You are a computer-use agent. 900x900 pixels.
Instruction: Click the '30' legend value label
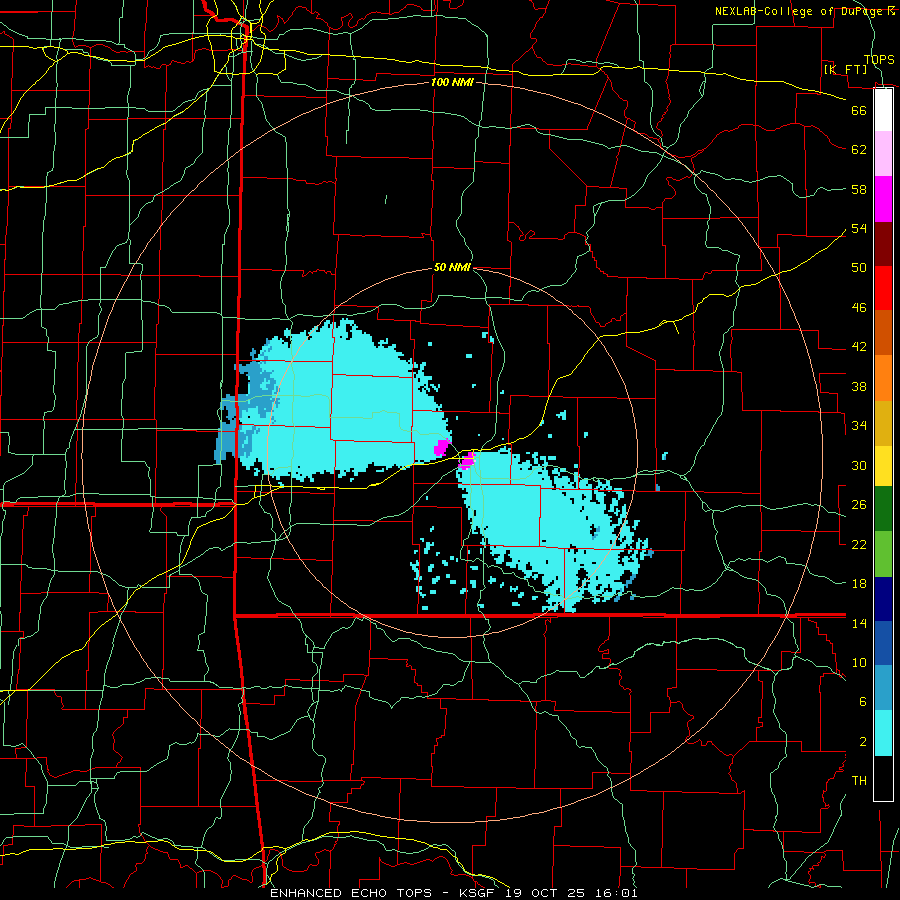[859, 465]
